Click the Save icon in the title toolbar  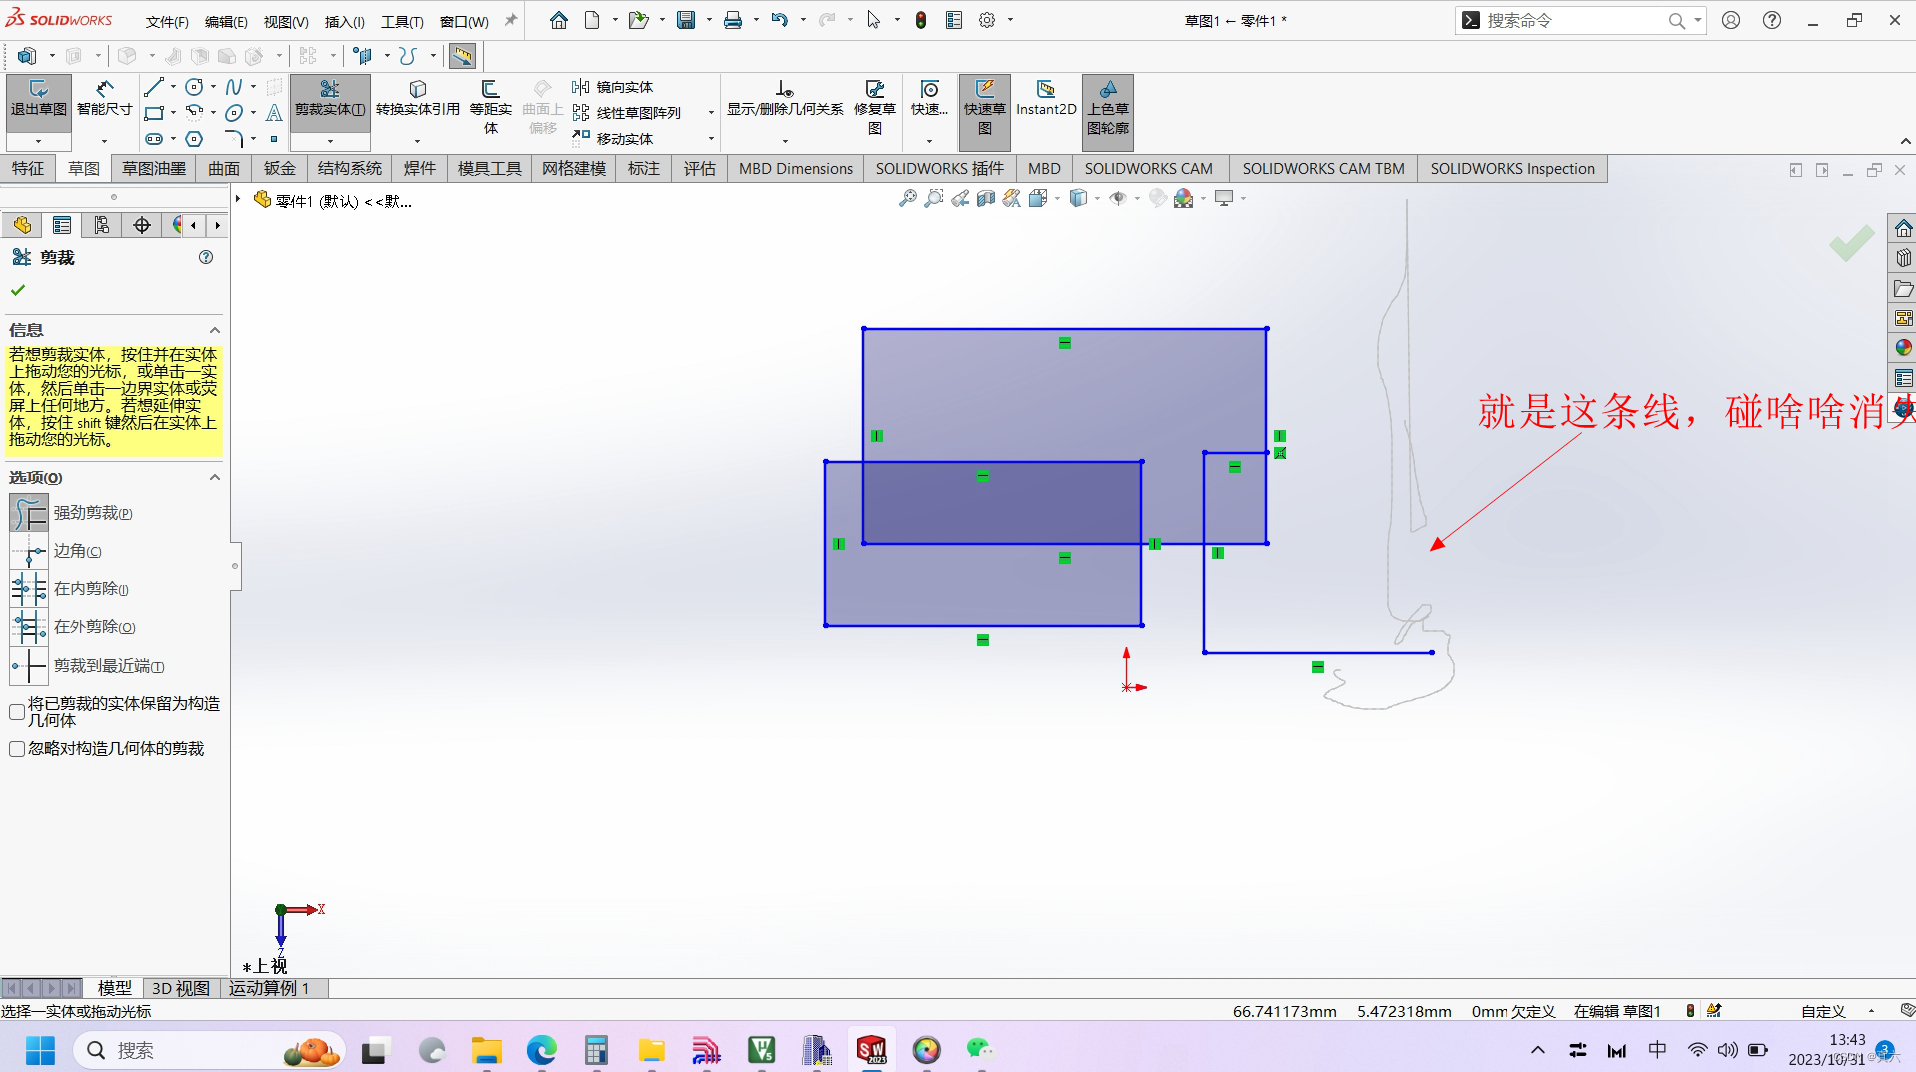click(686, 20)
